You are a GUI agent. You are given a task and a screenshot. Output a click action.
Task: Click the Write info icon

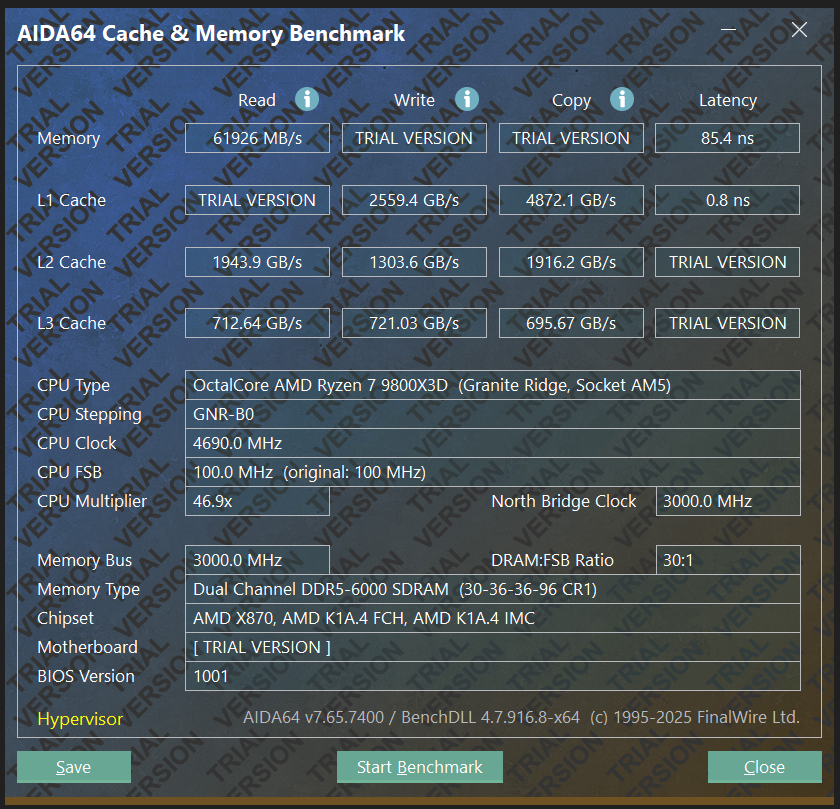point(467,99)
